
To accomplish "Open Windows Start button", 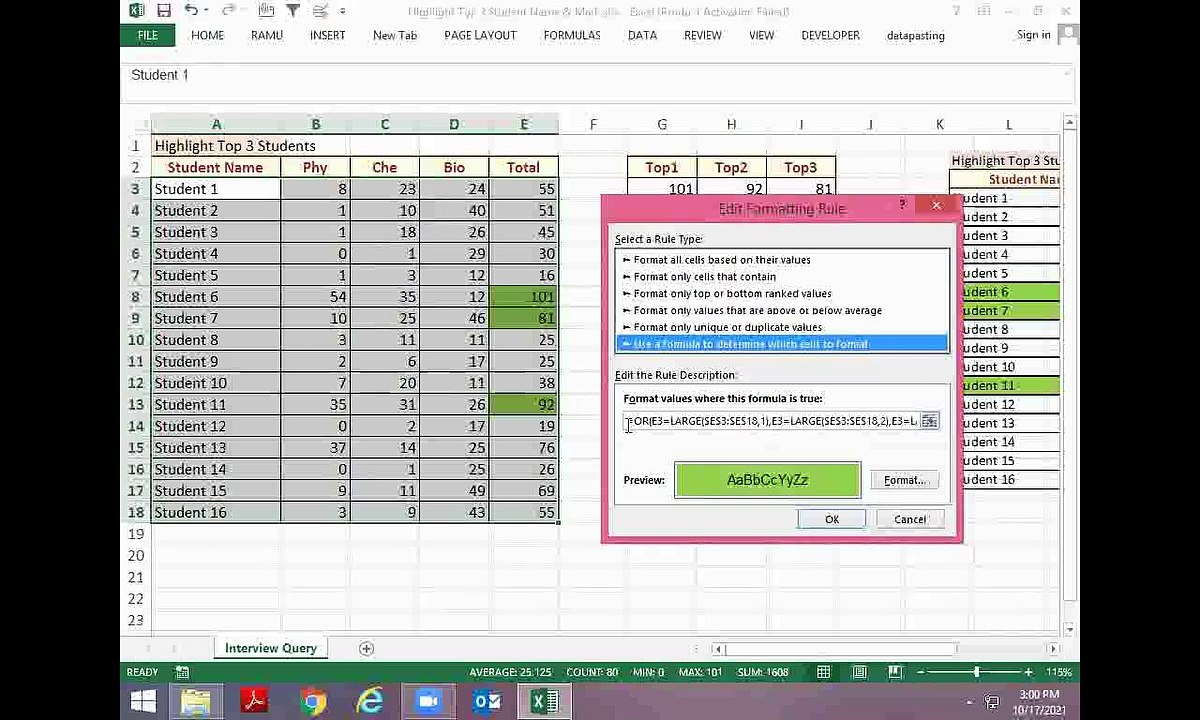I will [142, 702].
